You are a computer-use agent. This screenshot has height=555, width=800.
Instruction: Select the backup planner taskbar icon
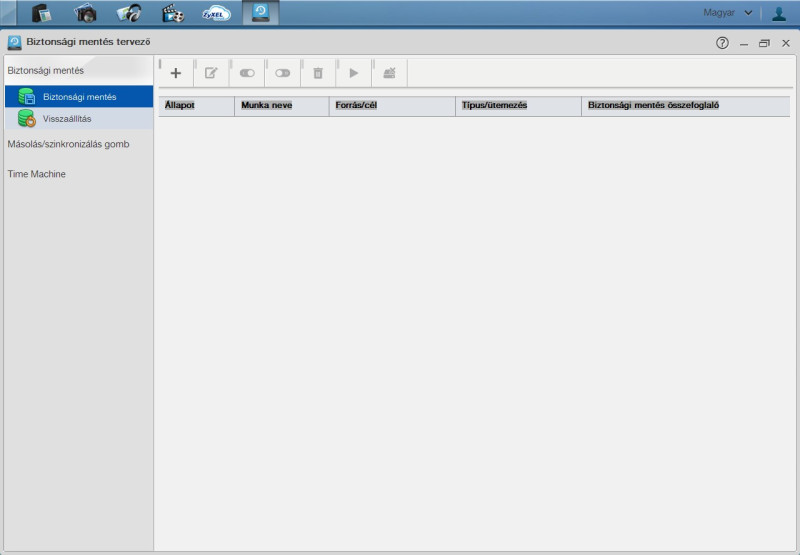click(x=260, y=13)
